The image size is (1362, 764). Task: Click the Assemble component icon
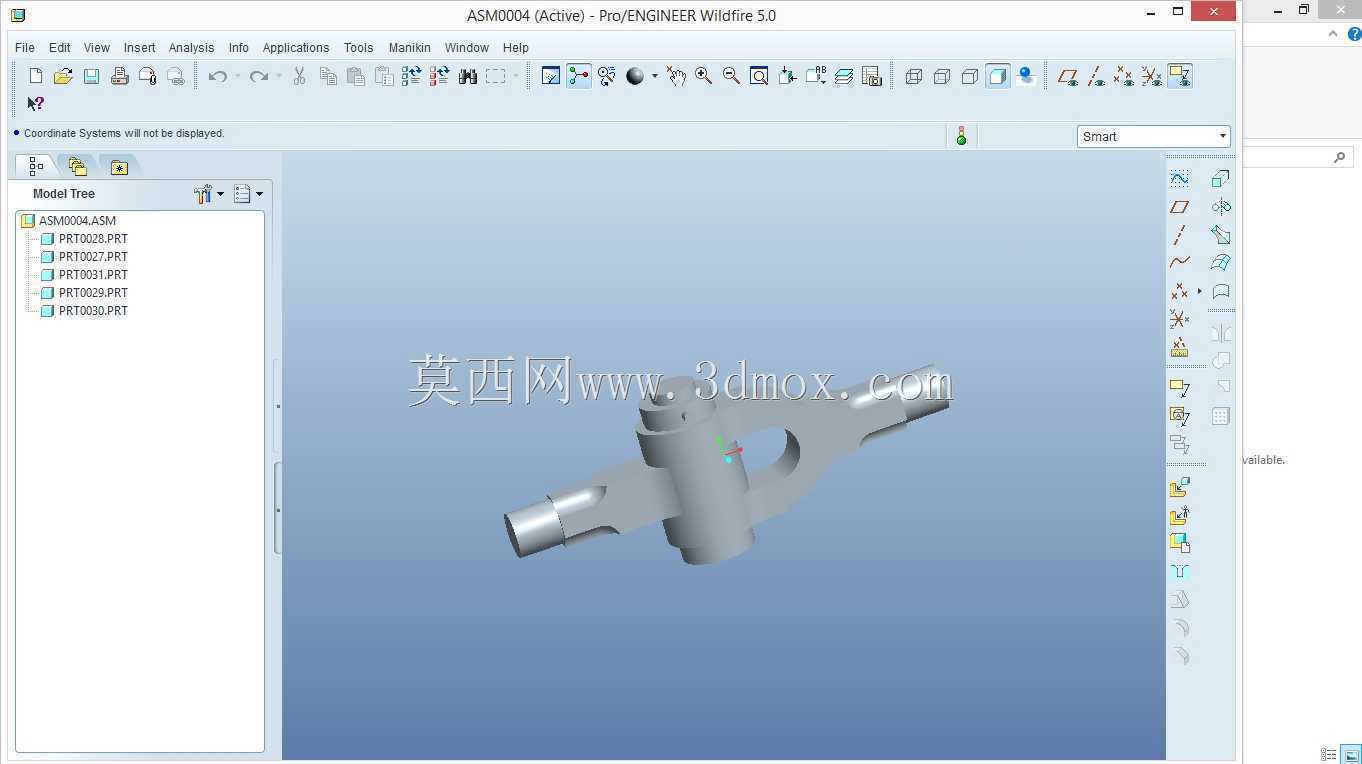[1180, 487]
